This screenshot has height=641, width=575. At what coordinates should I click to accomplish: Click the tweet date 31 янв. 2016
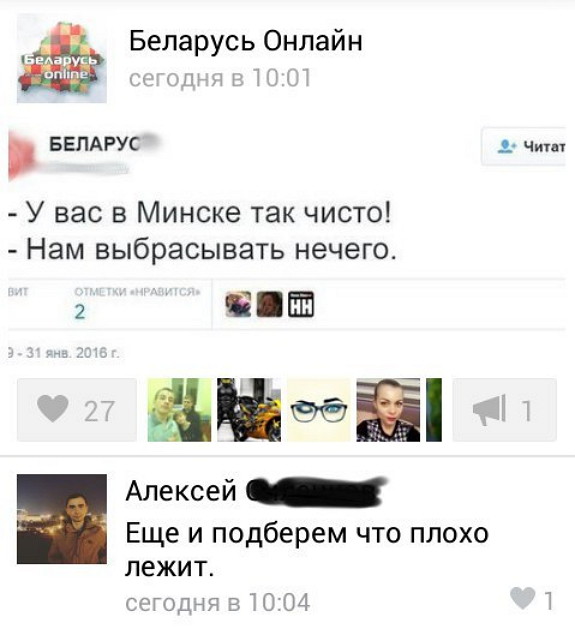pyautogui.click(x=72, y=352)
